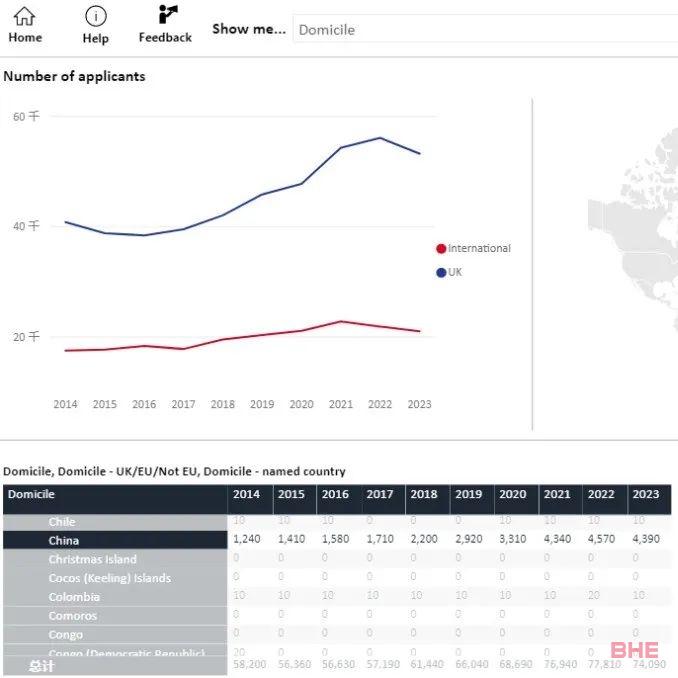Type in the Domicile search field
678x678 pixels.
[x=480, y=30]
